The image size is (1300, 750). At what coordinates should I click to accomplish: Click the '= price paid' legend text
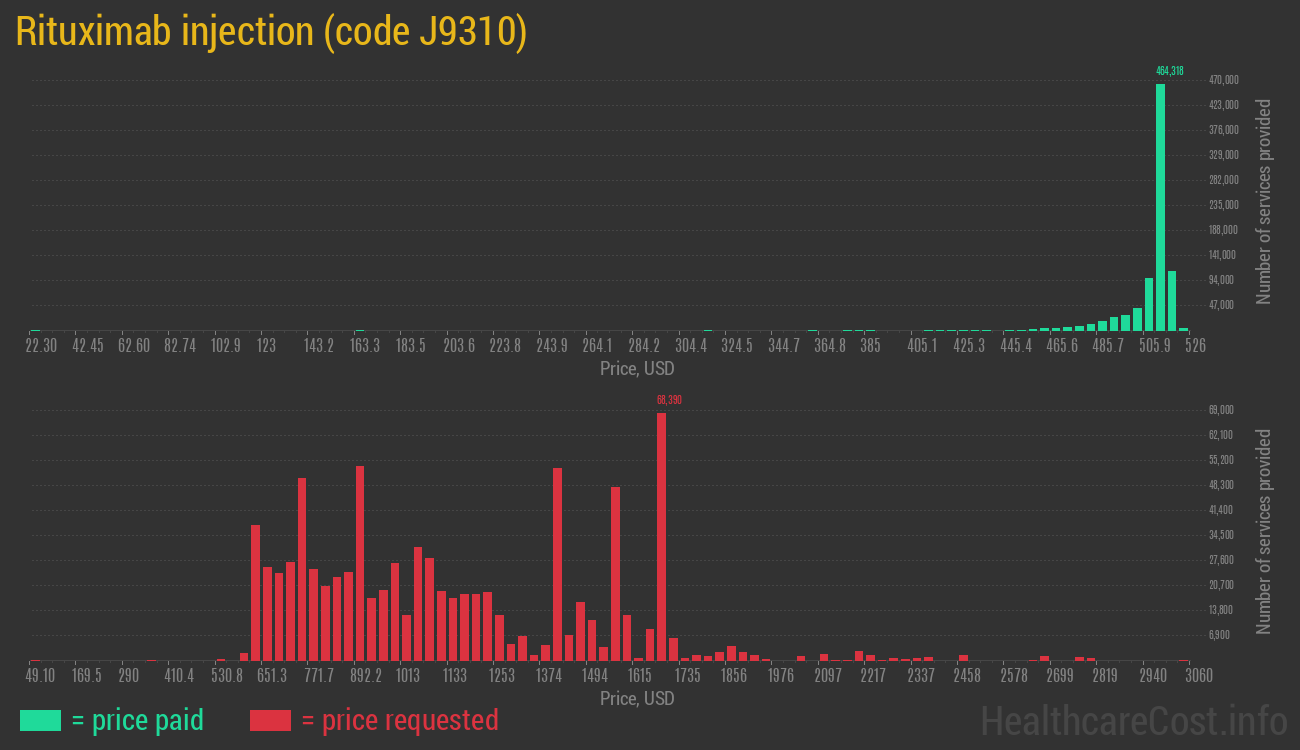[x=138, y=720]
